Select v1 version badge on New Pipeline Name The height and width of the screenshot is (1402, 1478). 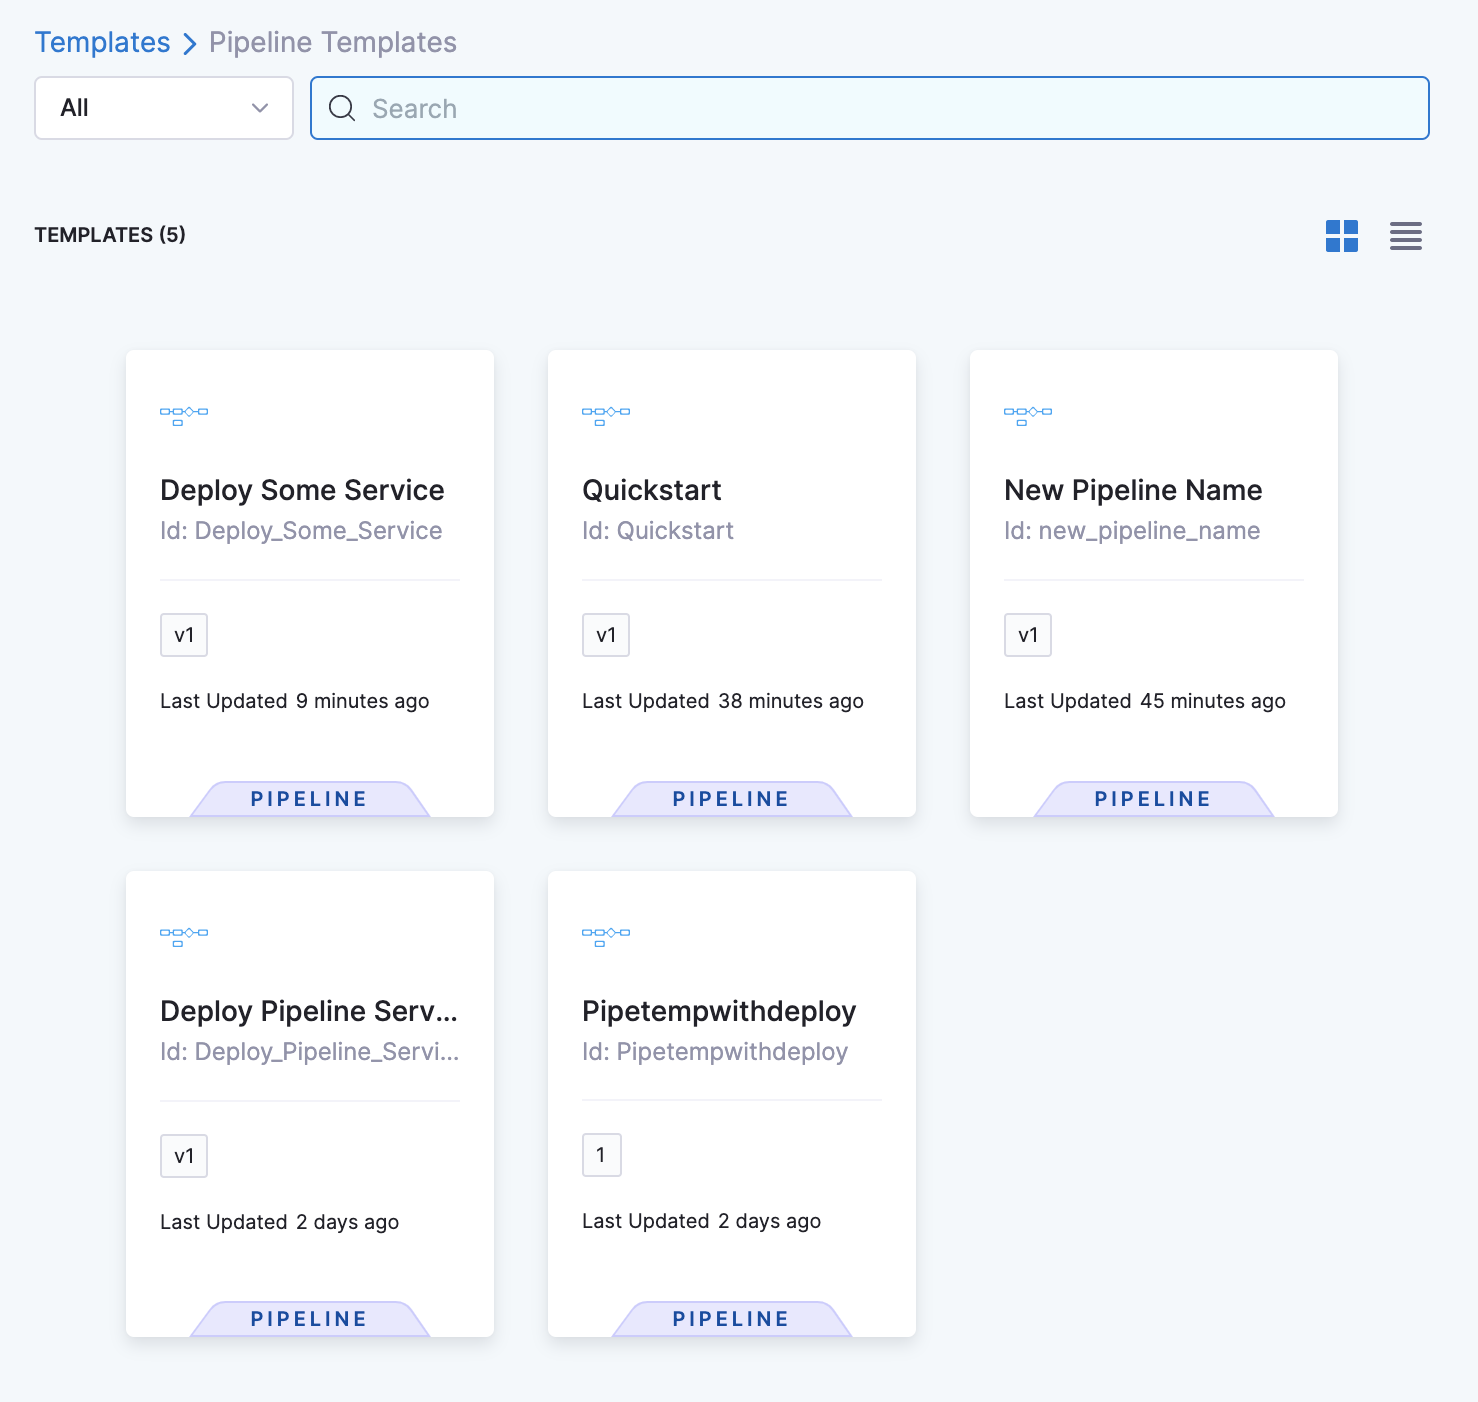[x=1028, y=635]
